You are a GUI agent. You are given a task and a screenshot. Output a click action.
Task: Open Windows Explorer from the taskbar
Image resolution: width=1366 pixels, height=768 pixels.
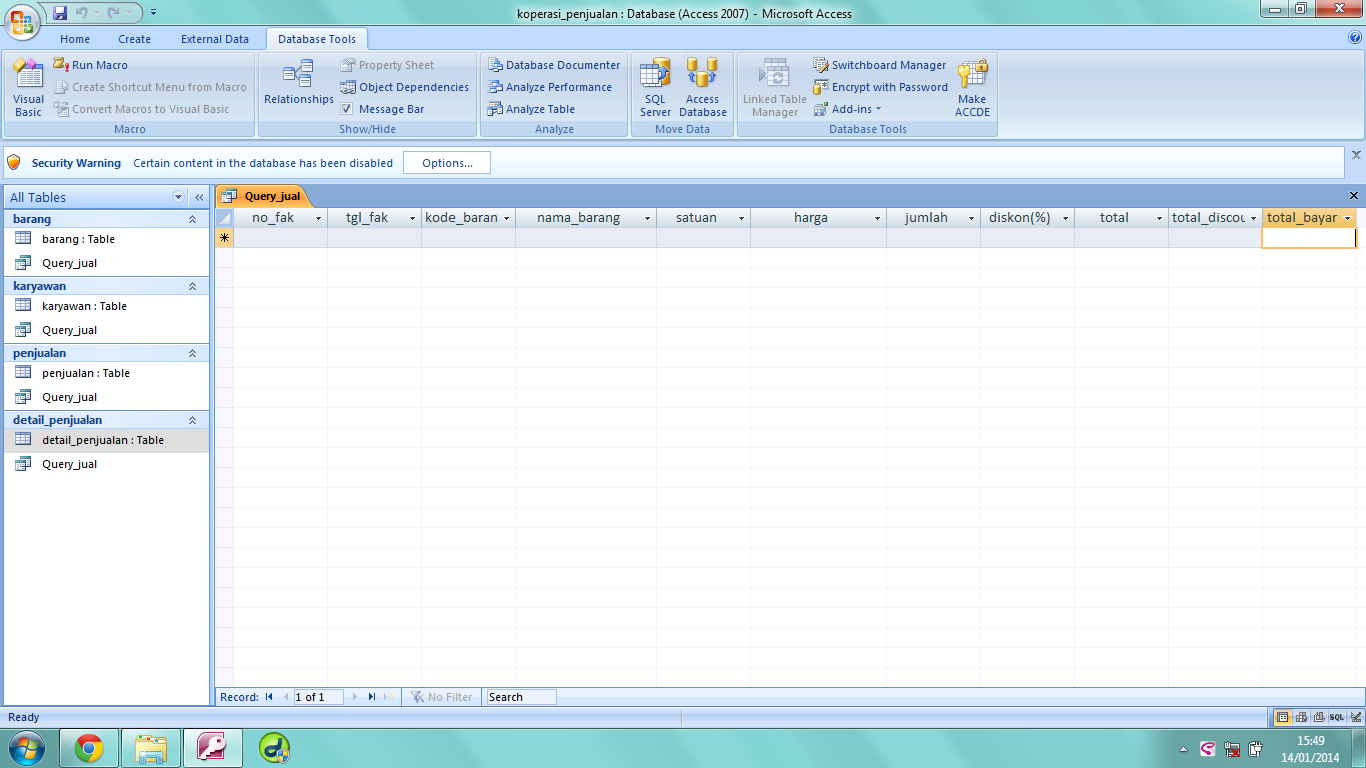pyautogui.click(x=151, y=748)
